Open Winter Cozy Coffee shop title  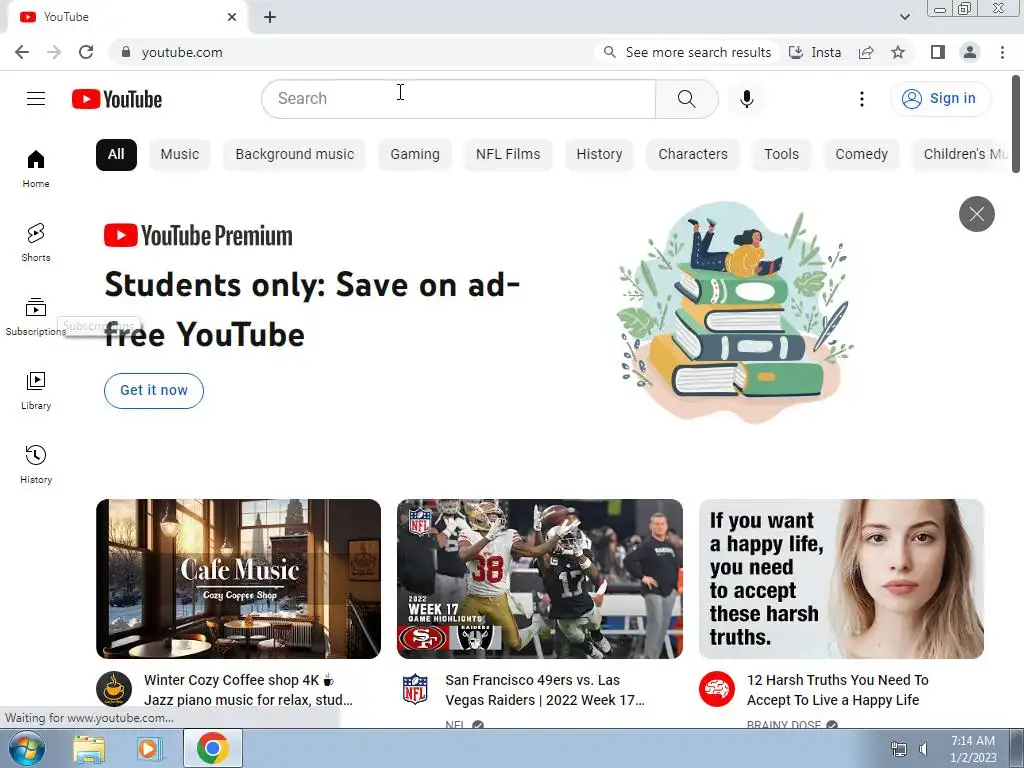tap(248, 690)
